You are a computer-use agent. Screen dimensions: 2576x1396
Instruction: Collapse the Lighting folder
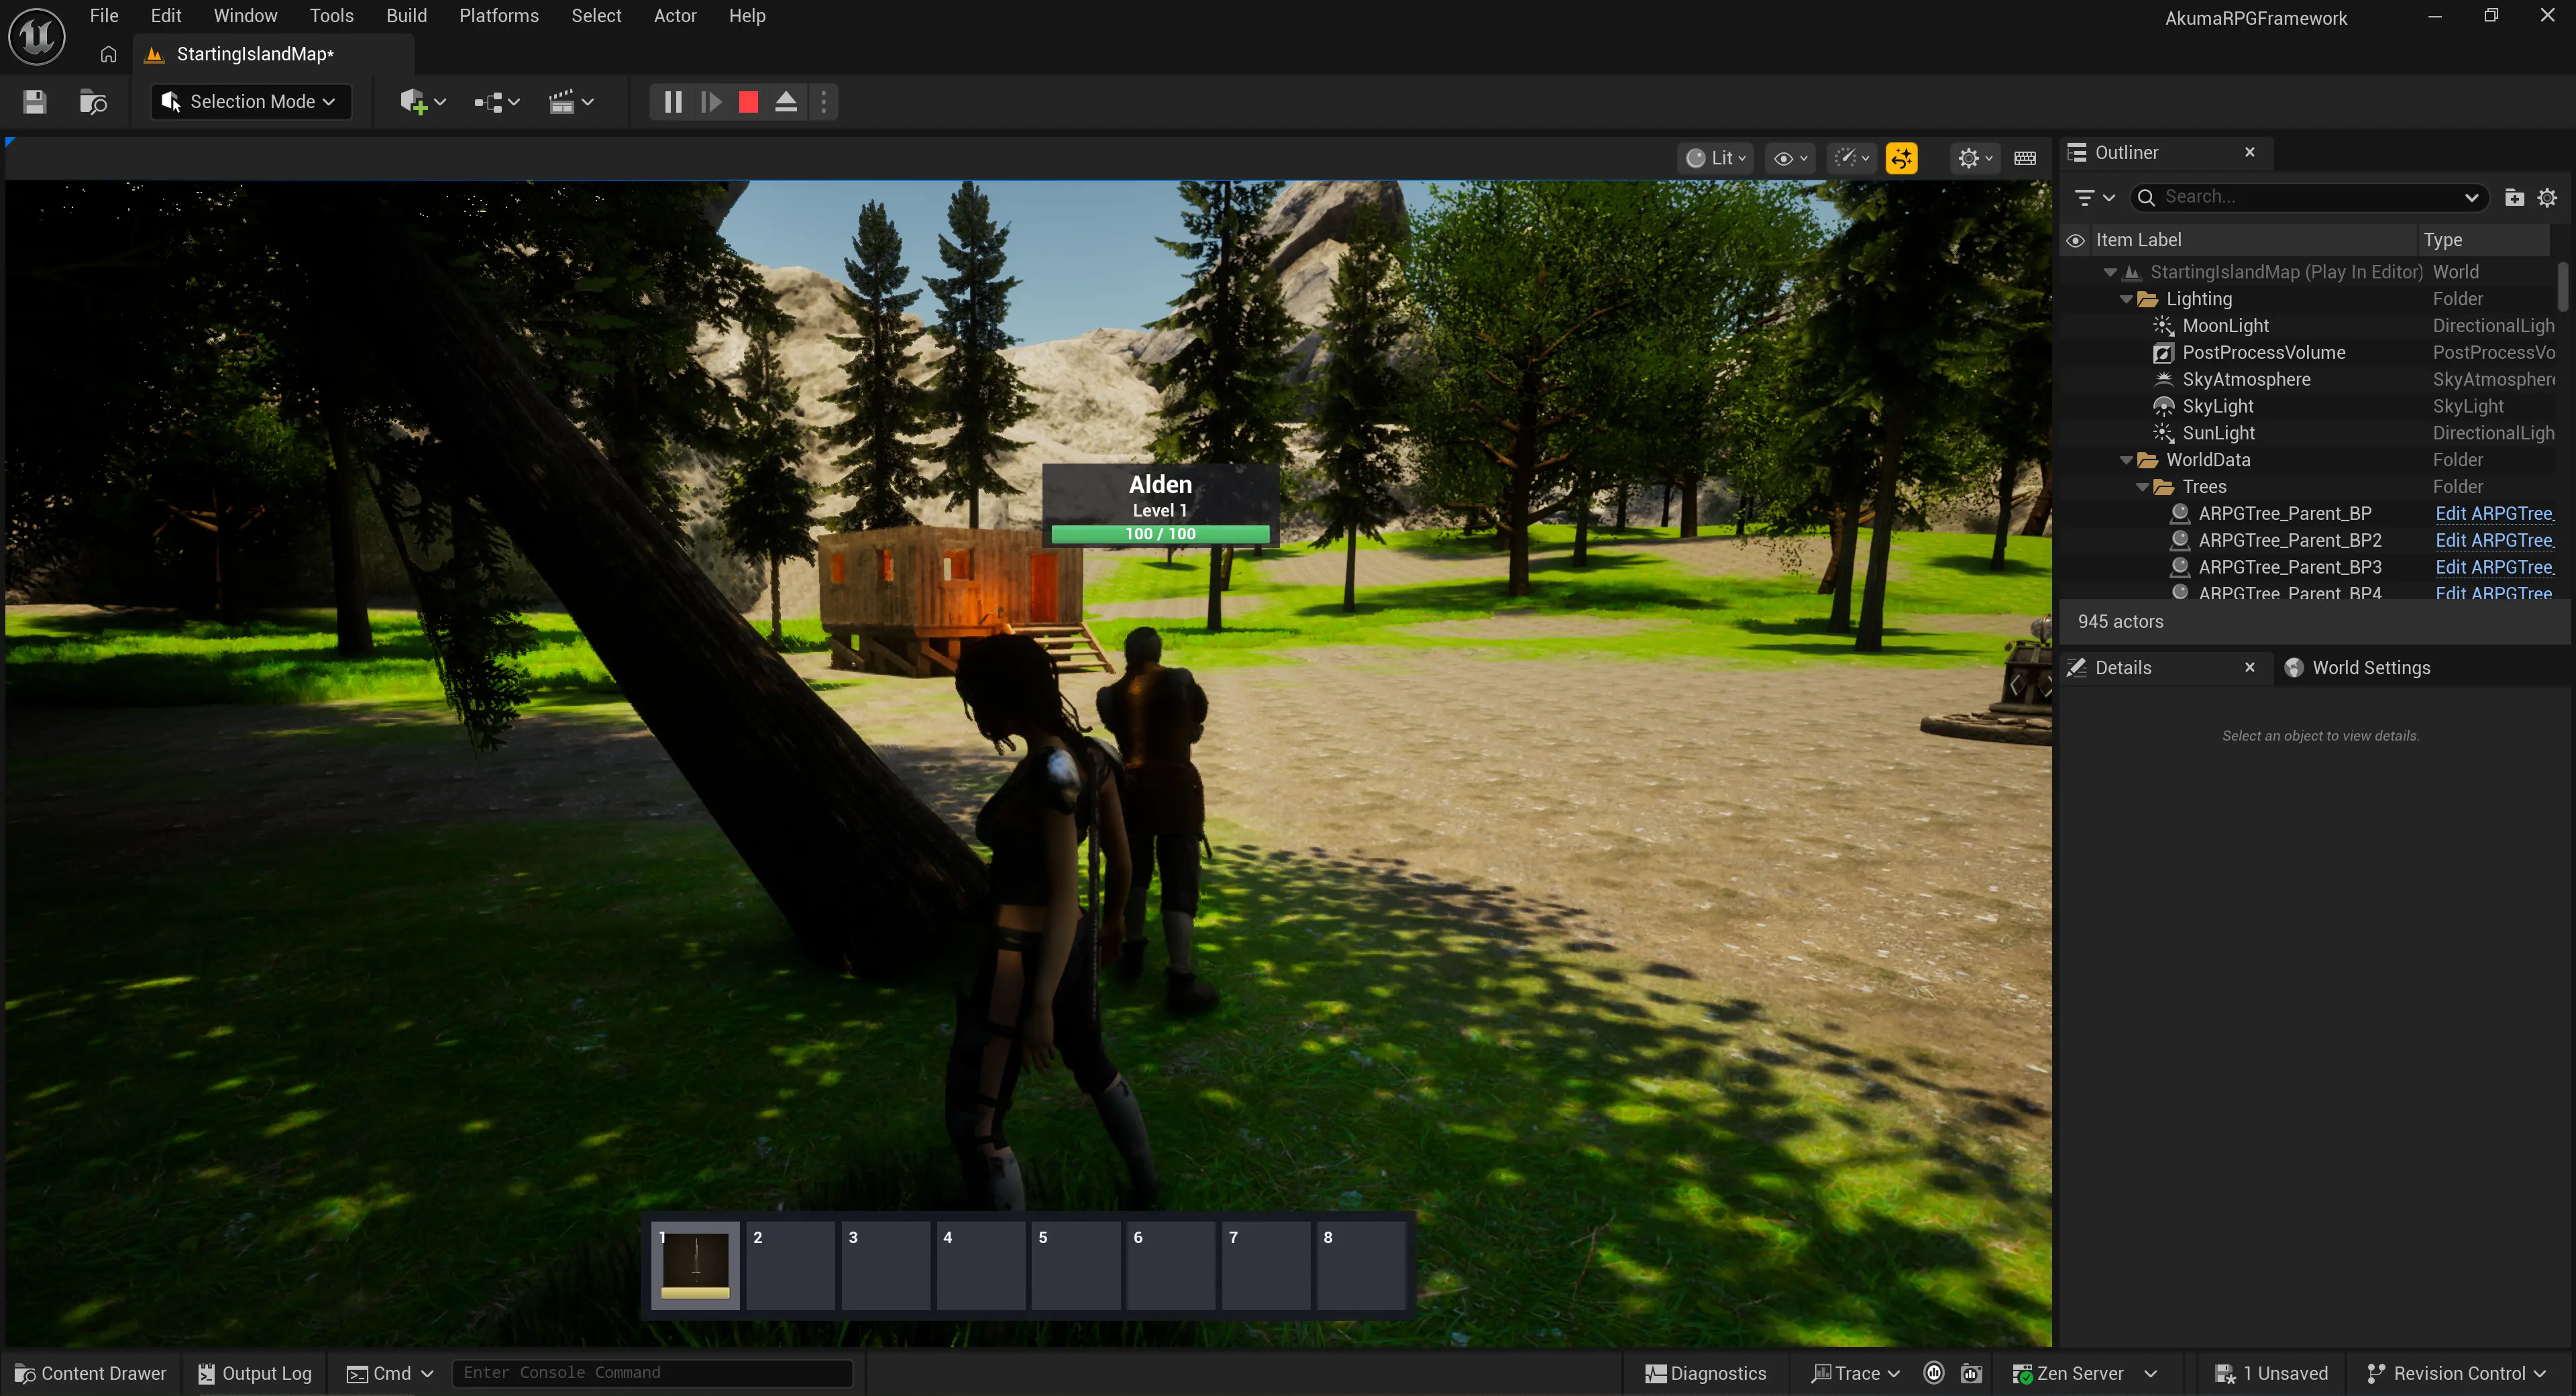pos(2126,299)
